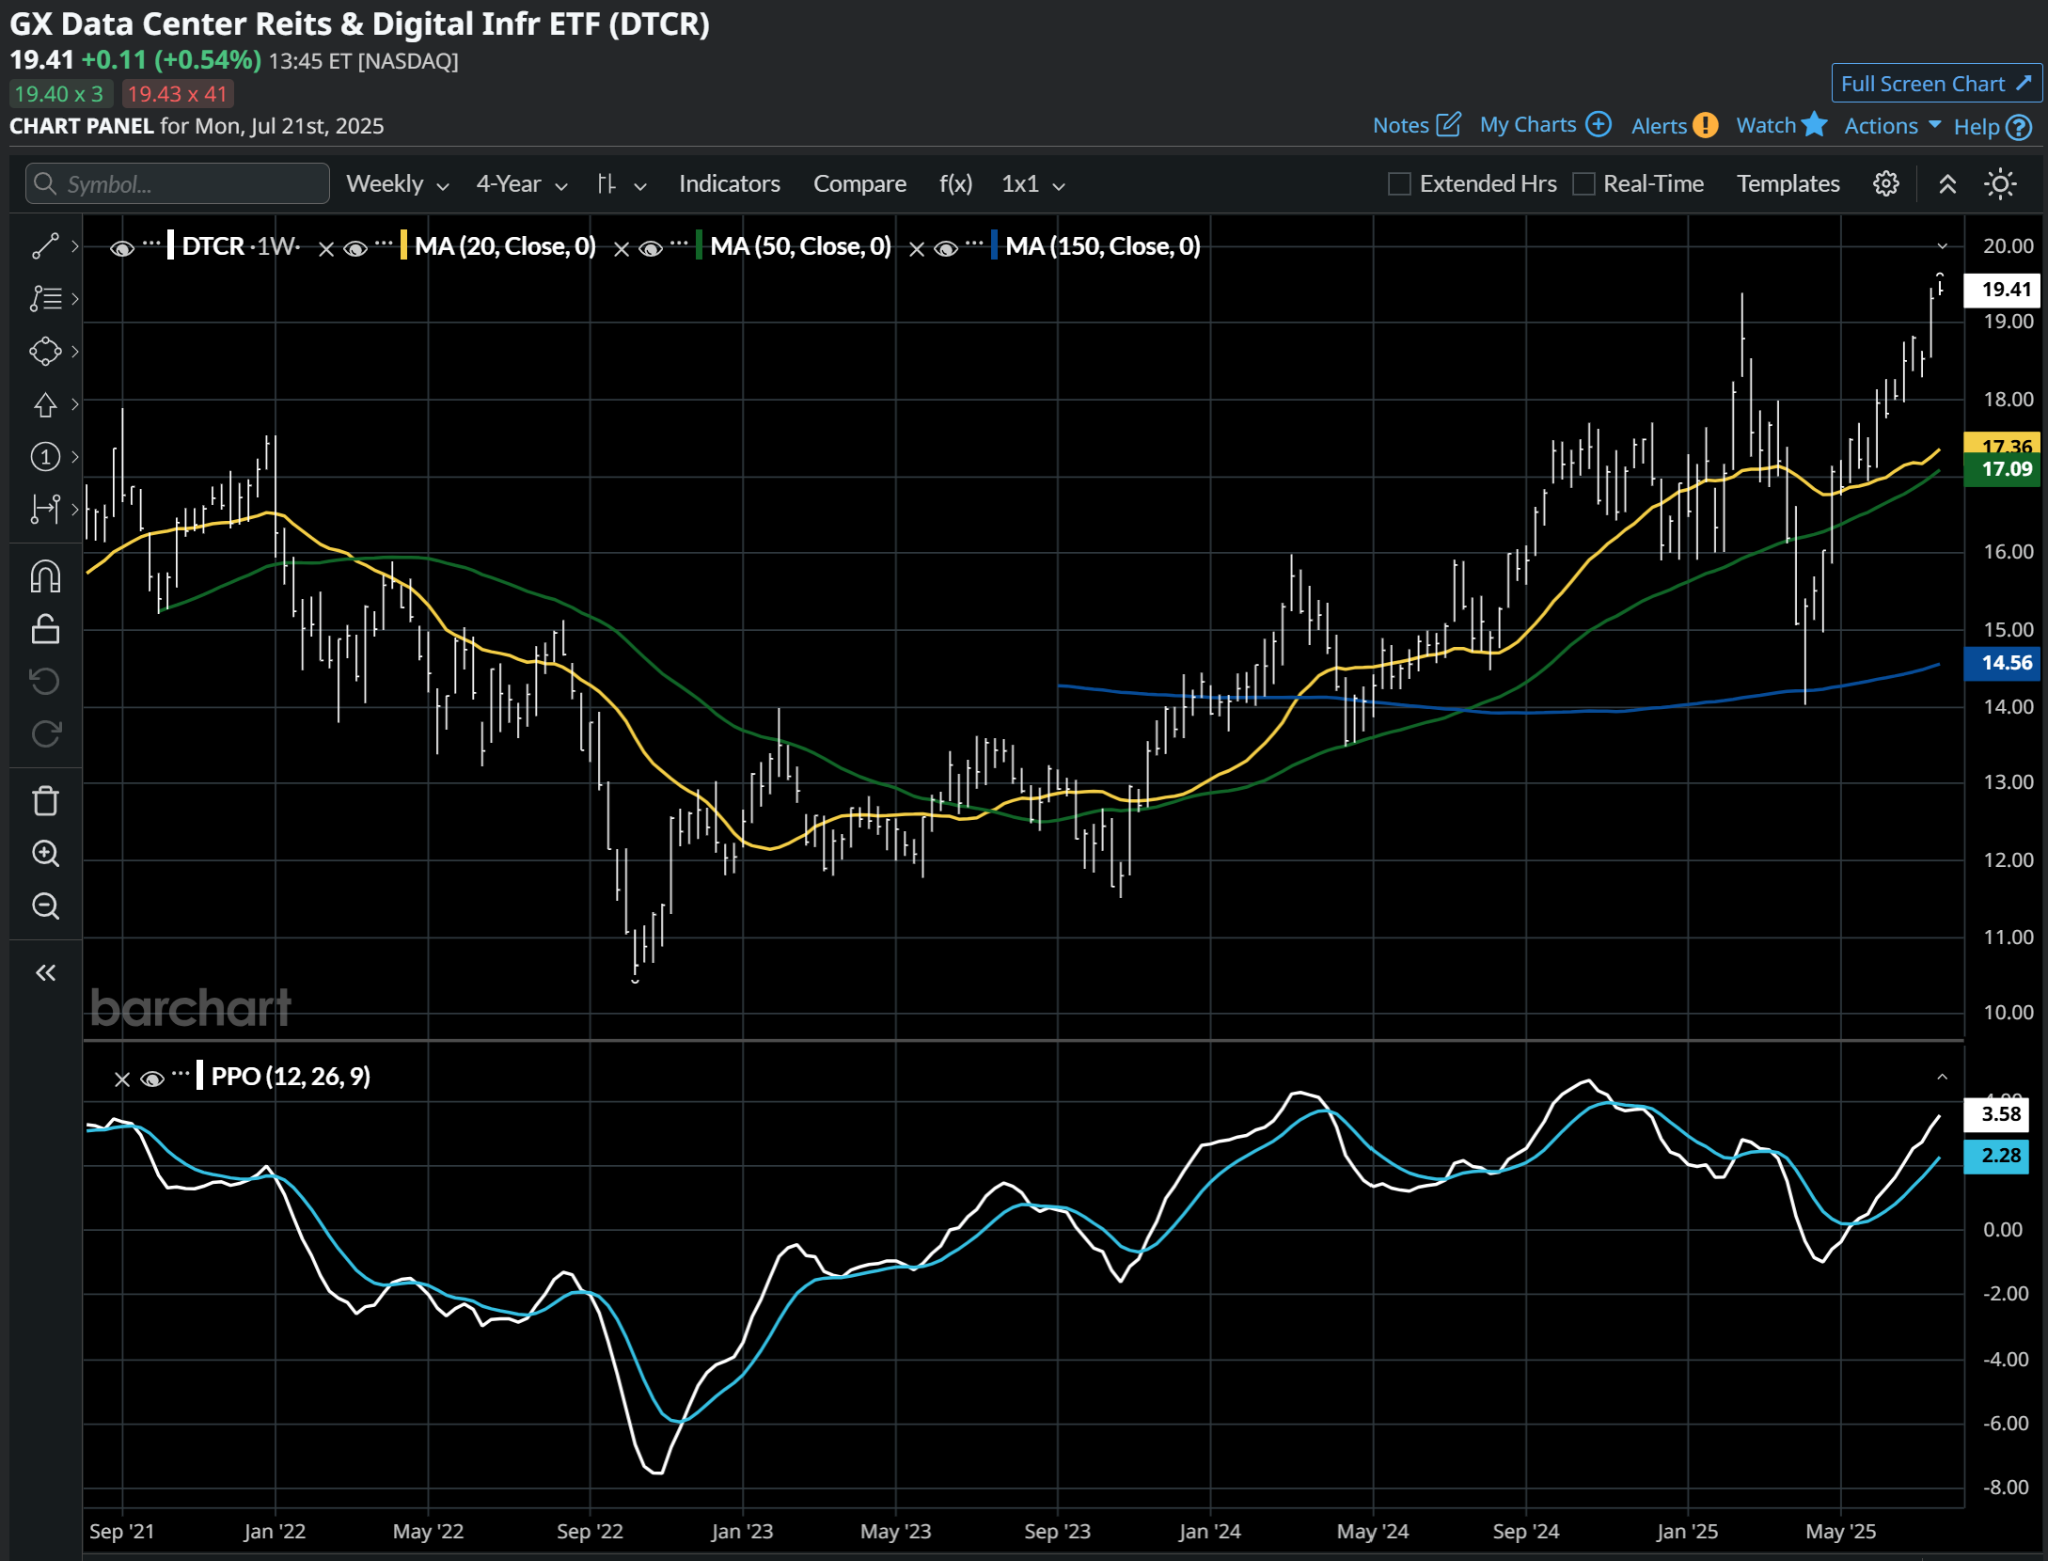Toggle light/dark theme sun icon
The image size is (2048, 1561).
[x=2000, y=184]
